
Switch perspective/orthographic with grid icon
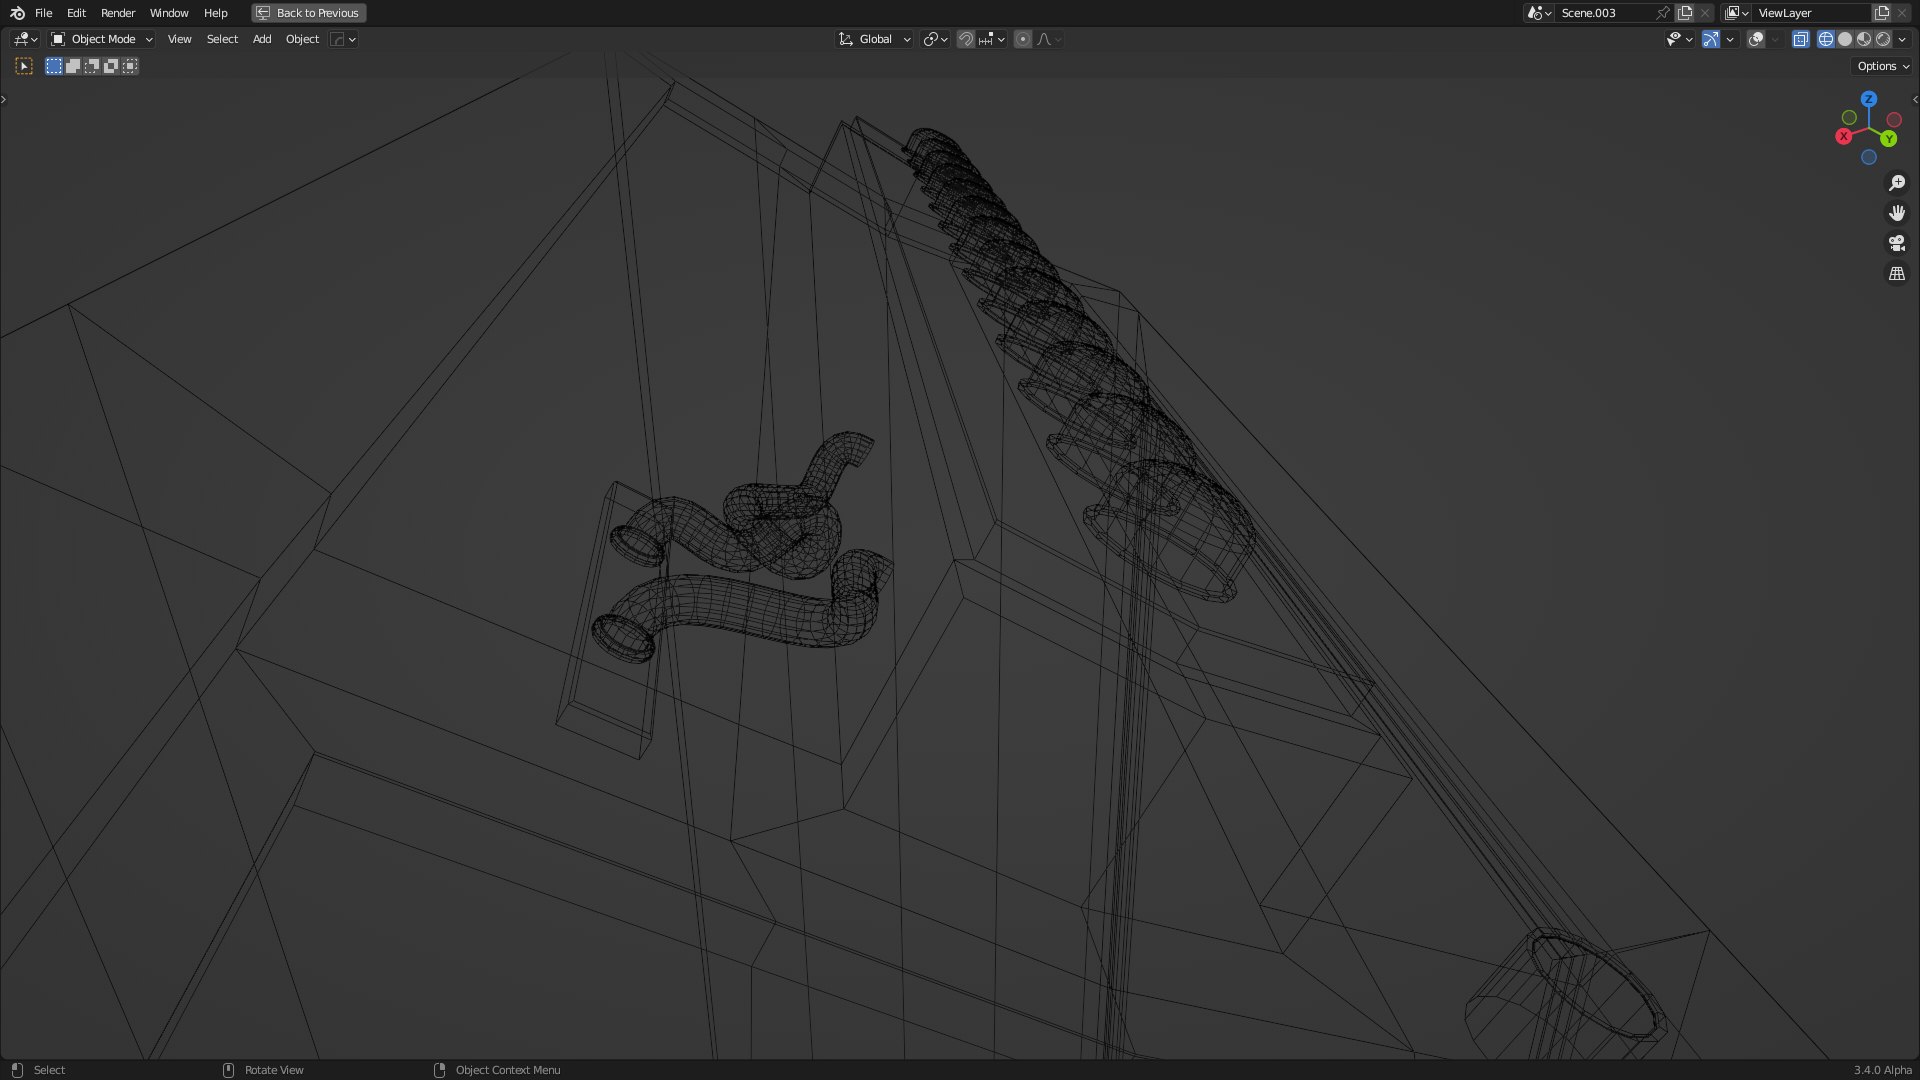(x=1897, y=273)
